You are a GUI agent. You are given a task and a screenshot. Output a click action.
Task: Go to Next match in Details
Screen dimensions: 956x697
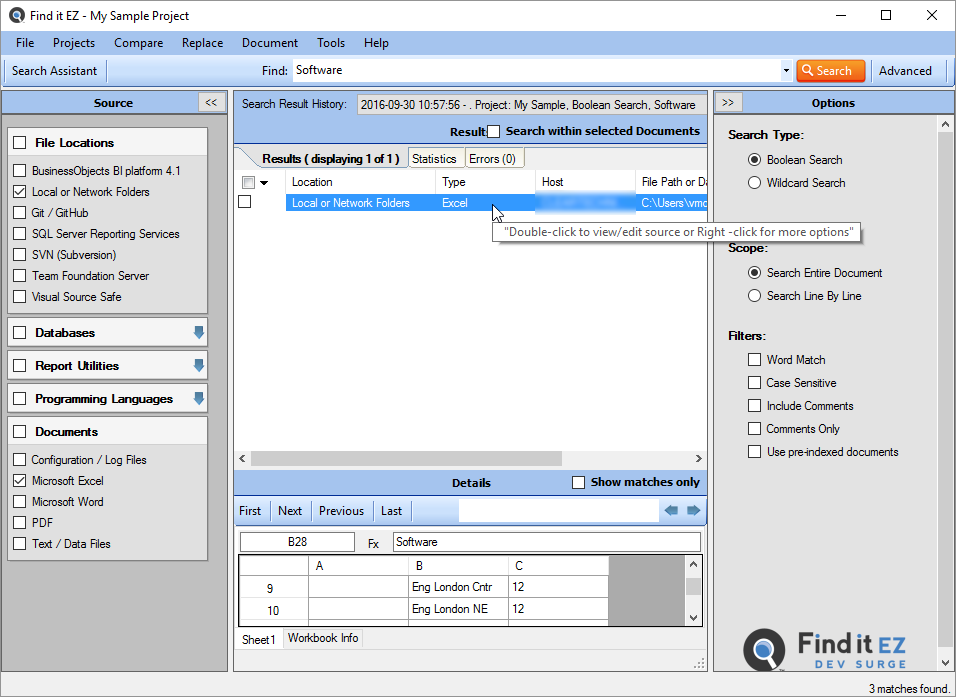click(x=290, y=511)
